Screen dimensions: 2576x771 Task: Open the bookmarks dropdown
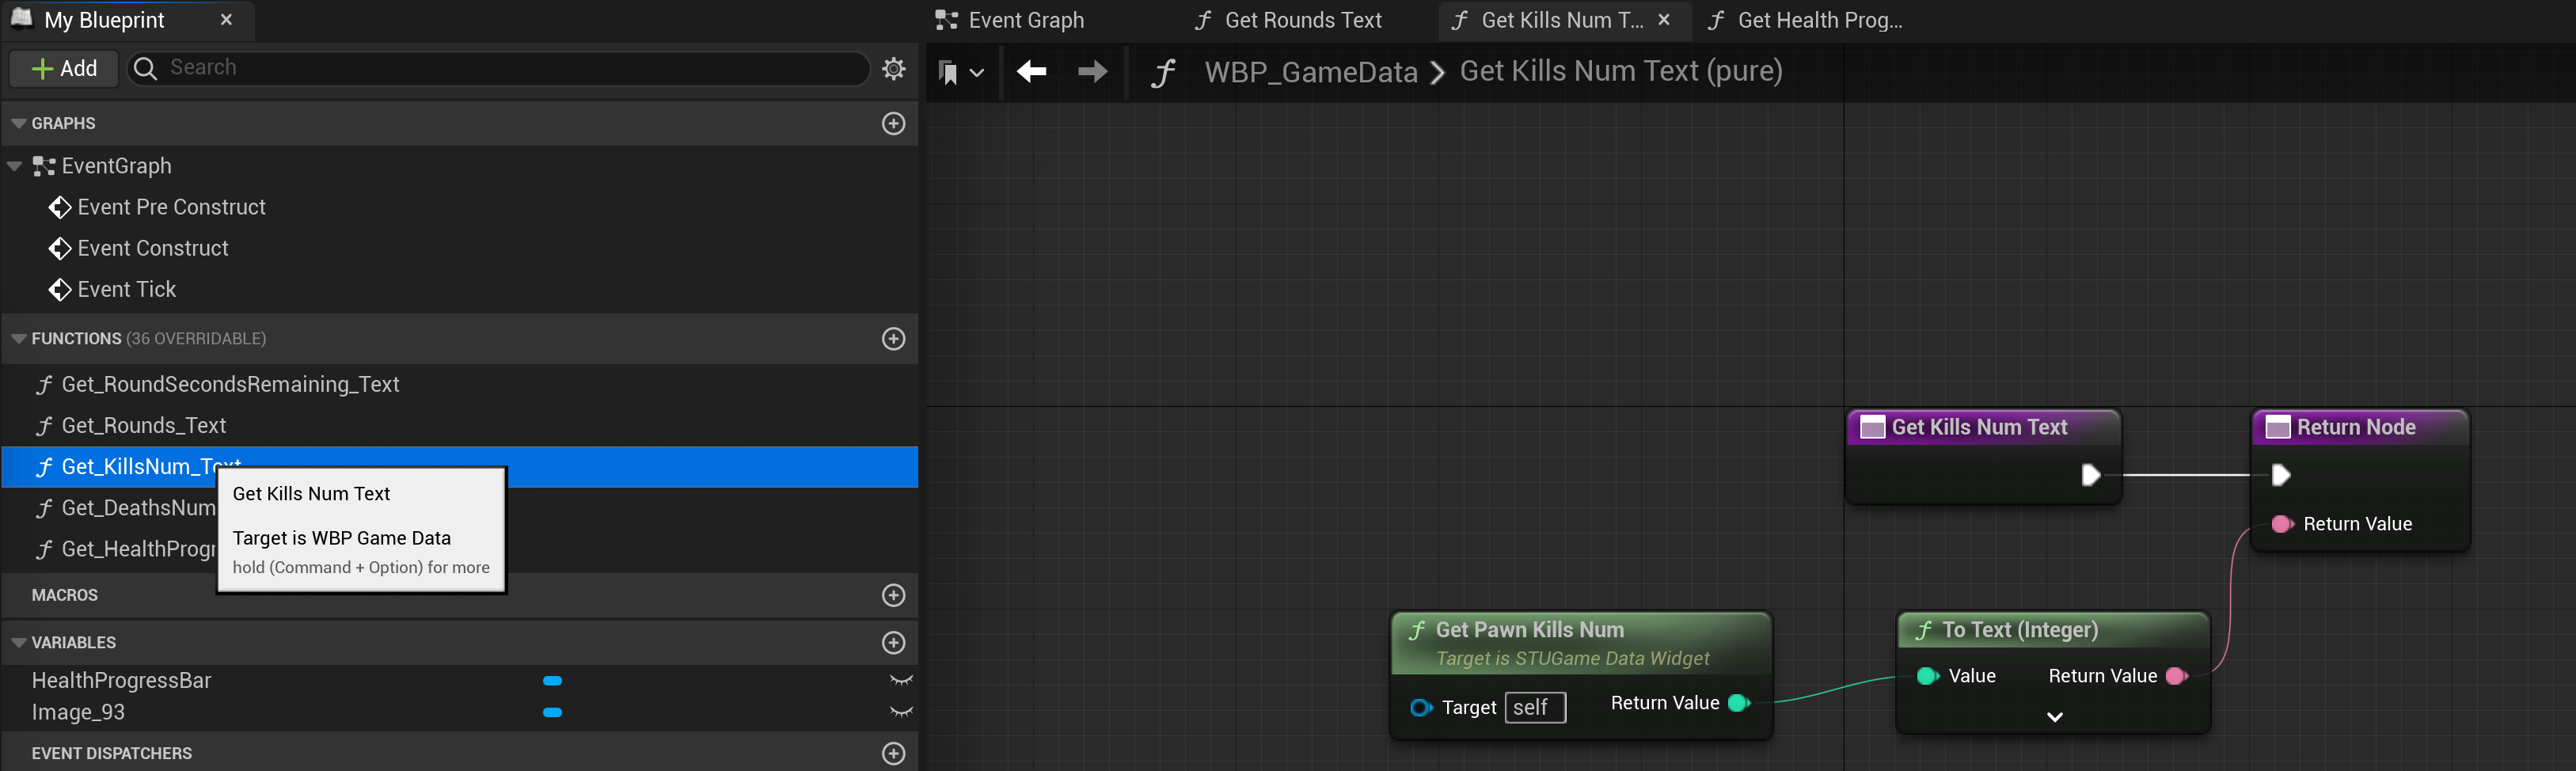(x=961, y=72)
